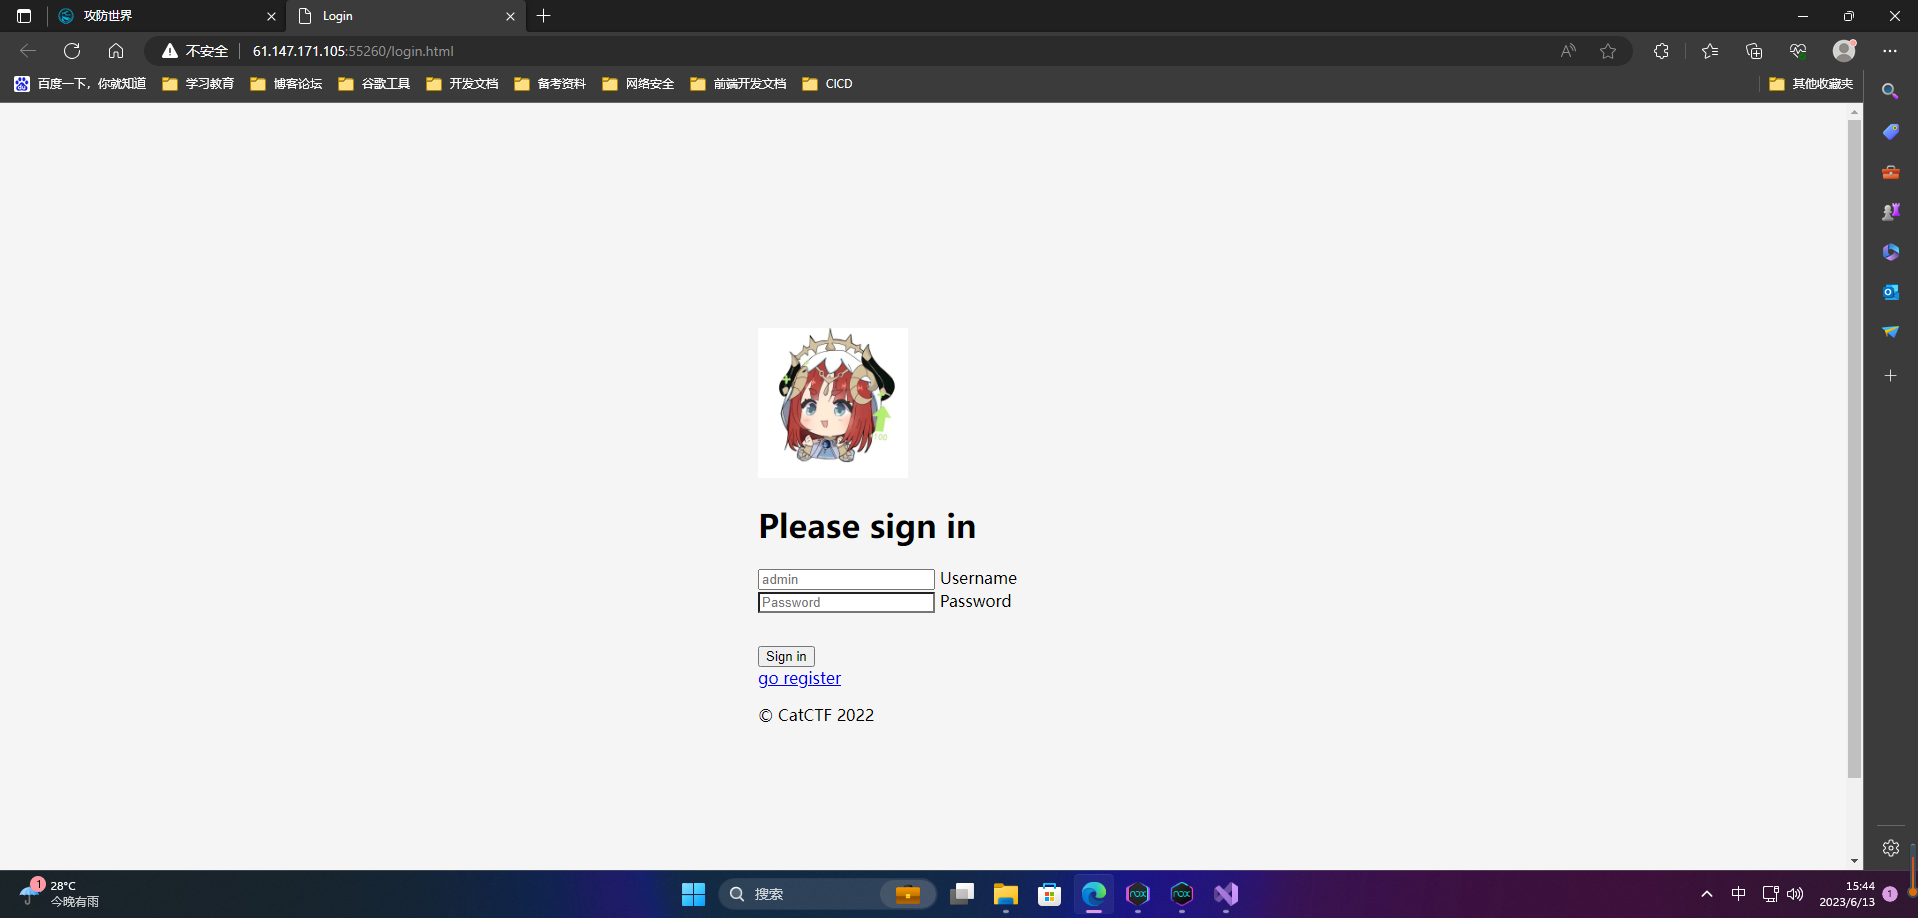Open volume control in system tray
Screen dimensions: 1918x918
[1795, 894]
